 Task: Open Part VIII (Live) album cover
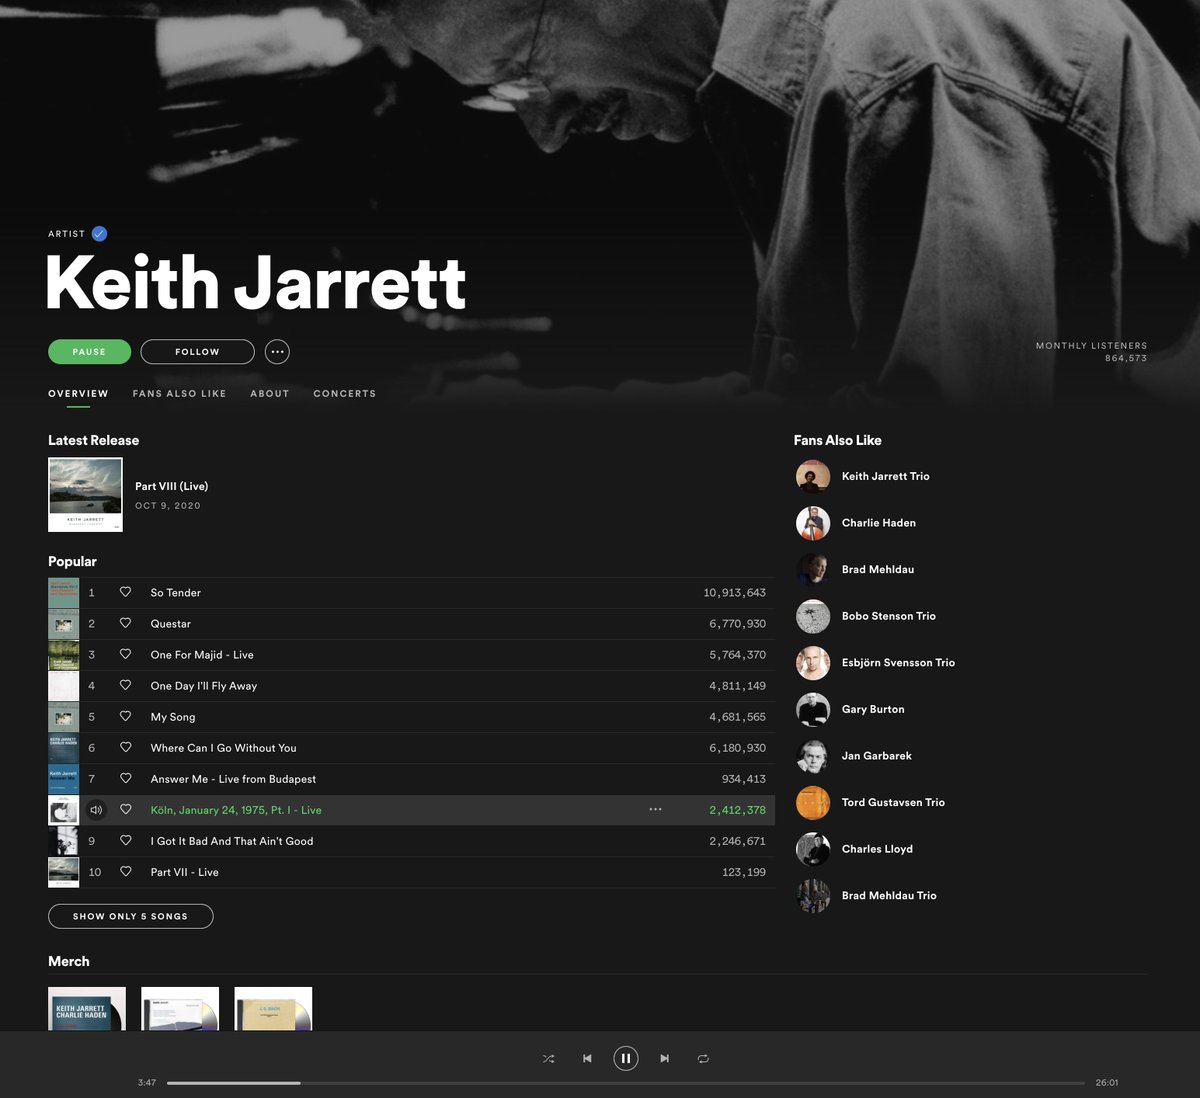tap(85, 495)
